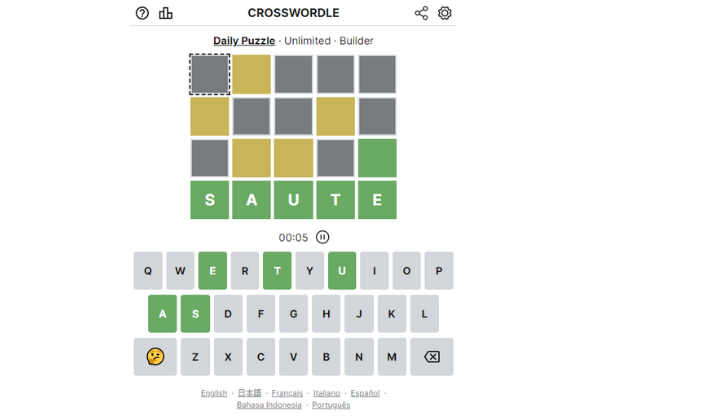Select Português language link
Screen dimensions: 715x420
(331, 405)
